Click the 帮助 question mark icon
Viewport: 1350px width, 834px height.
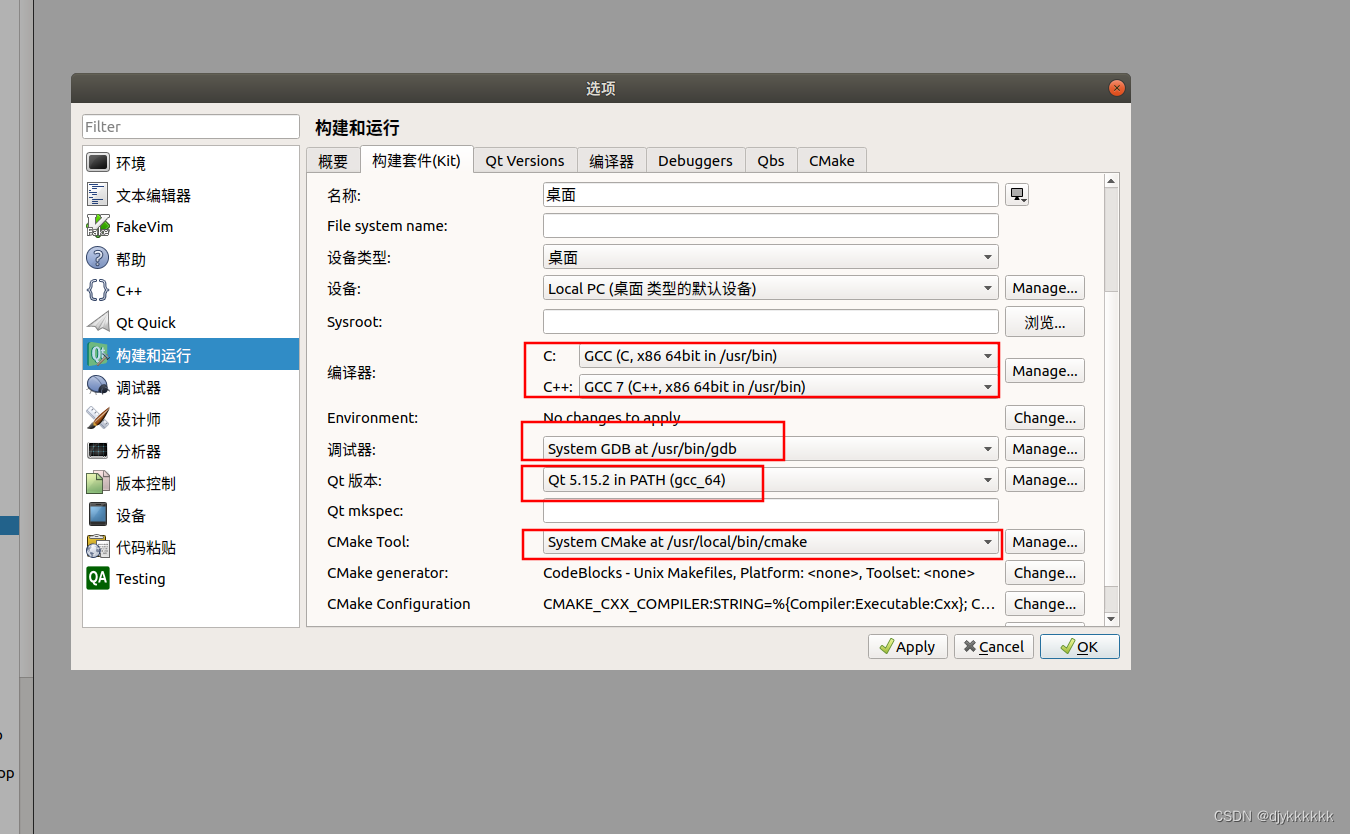point(98,258)
